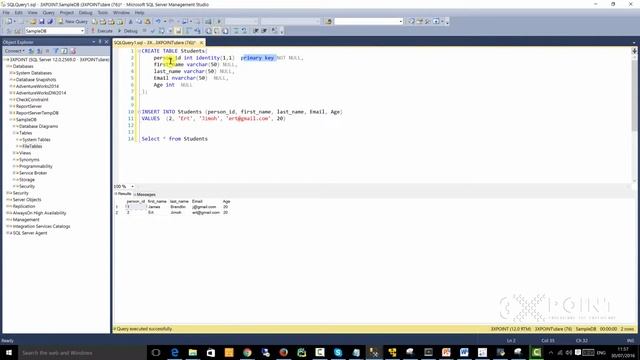This screenshot has height=360, width=640.
Task: Open the Connect dropdown in Object Explorer
Action: 15,51
